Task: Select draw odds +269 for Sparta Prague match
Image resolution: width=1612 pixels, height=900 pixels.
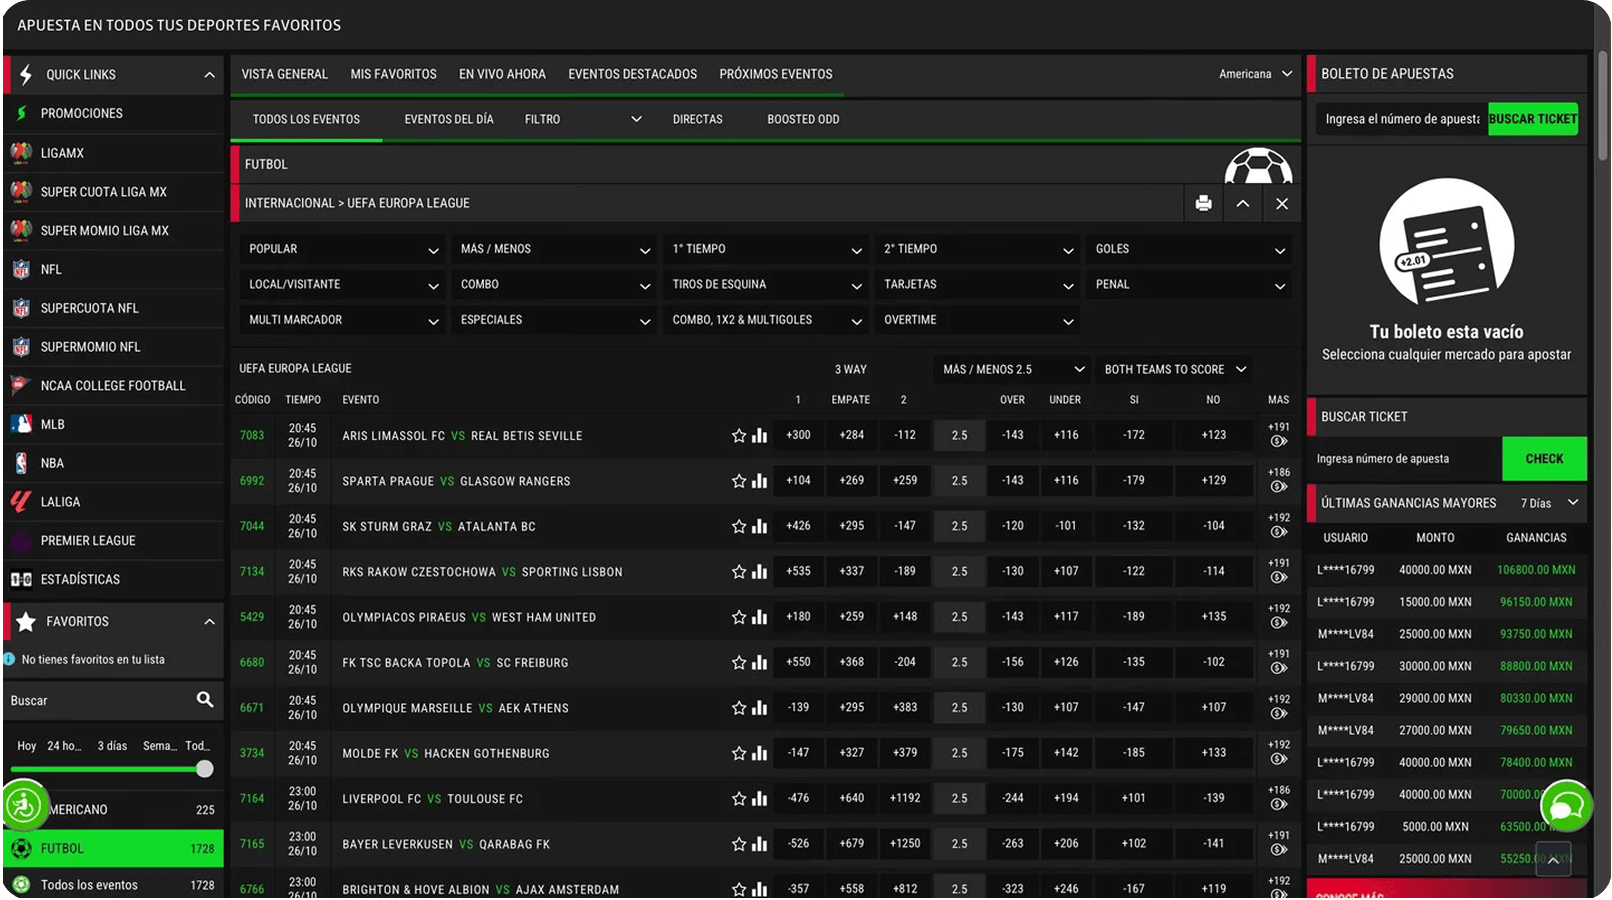Action: click(x=852, y=481)
